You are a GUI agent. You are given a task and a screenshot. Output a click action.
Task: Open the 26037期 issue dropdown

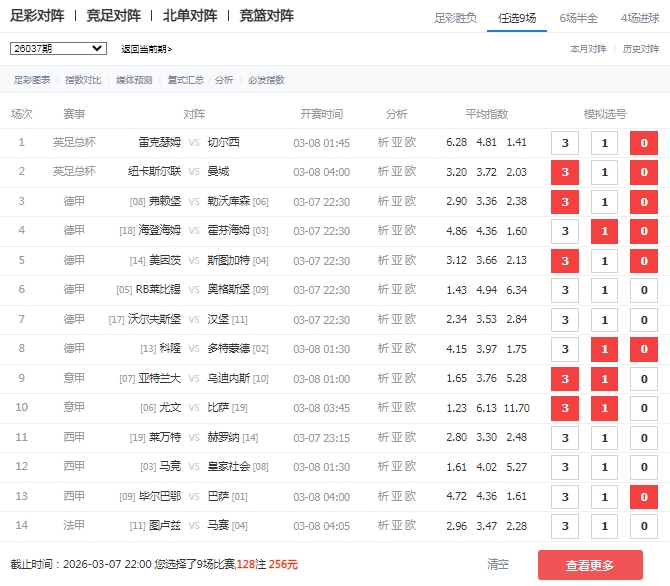(x=58, y=48)
